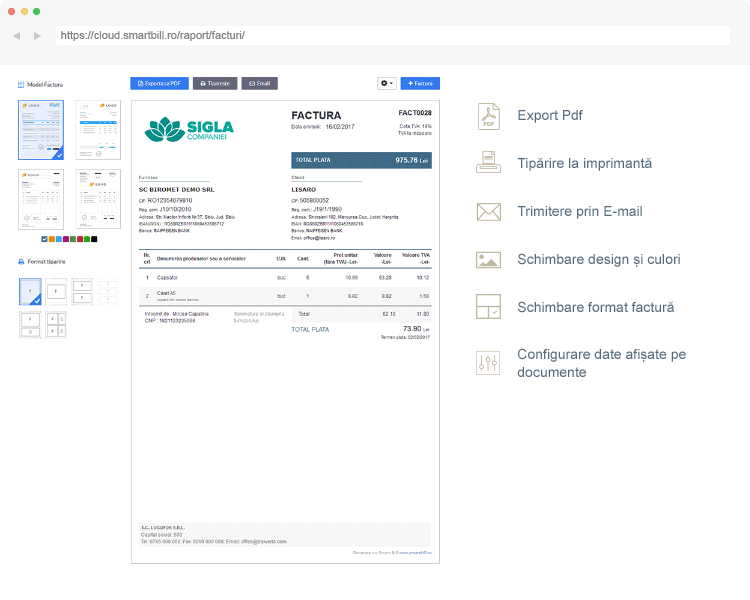The width and height of the screenshot is (750, 600).
Task: Create a new invoice with + Factura
Action: pyautogui.click(x=420, y=84)
